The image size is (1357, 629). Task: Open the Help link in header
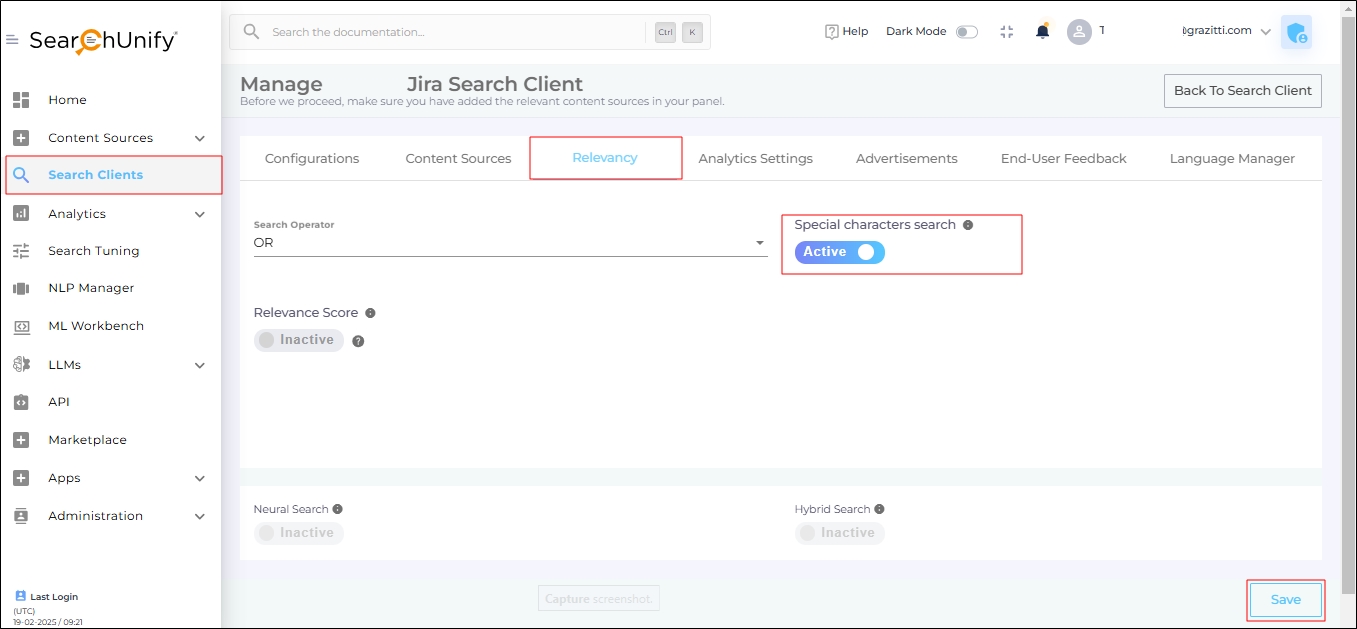point(846,31)
